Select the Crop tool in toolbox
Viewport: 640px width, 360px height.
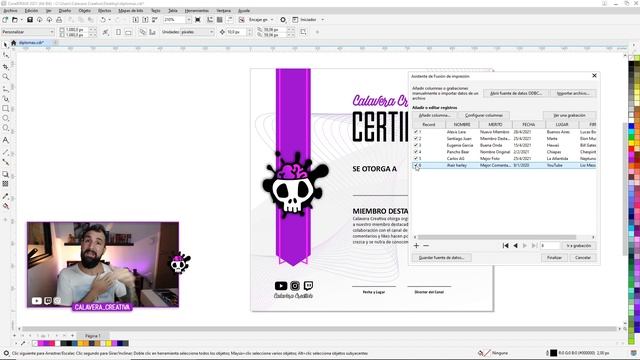point(5,66)
